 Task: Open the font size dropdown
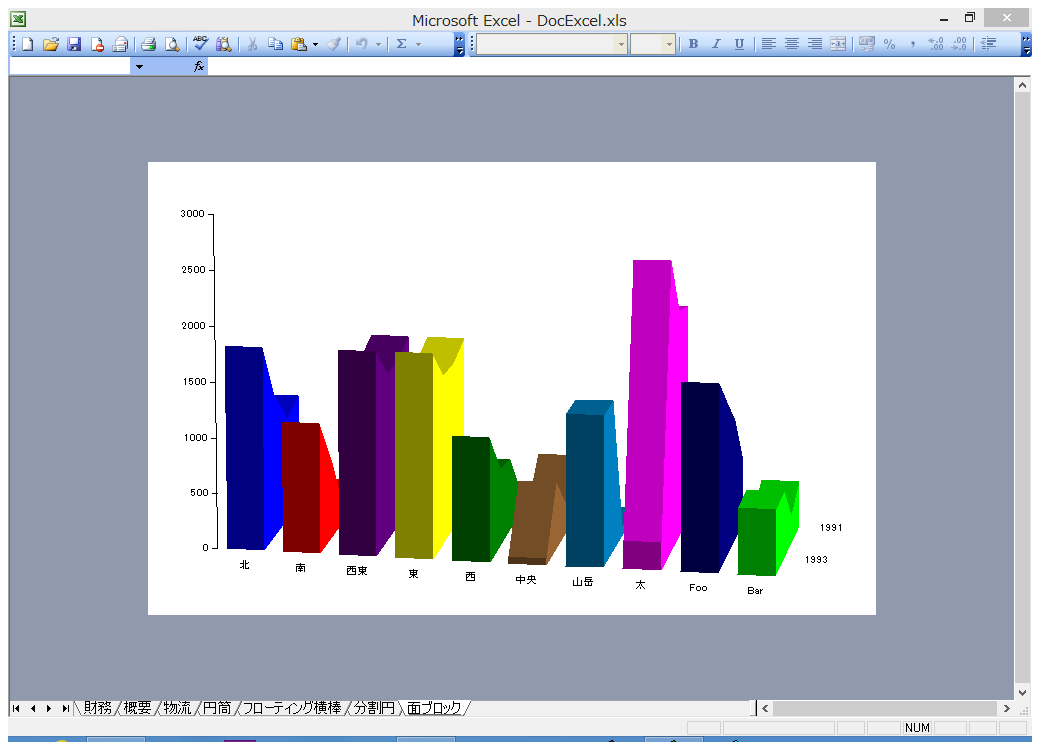[669, 44]
